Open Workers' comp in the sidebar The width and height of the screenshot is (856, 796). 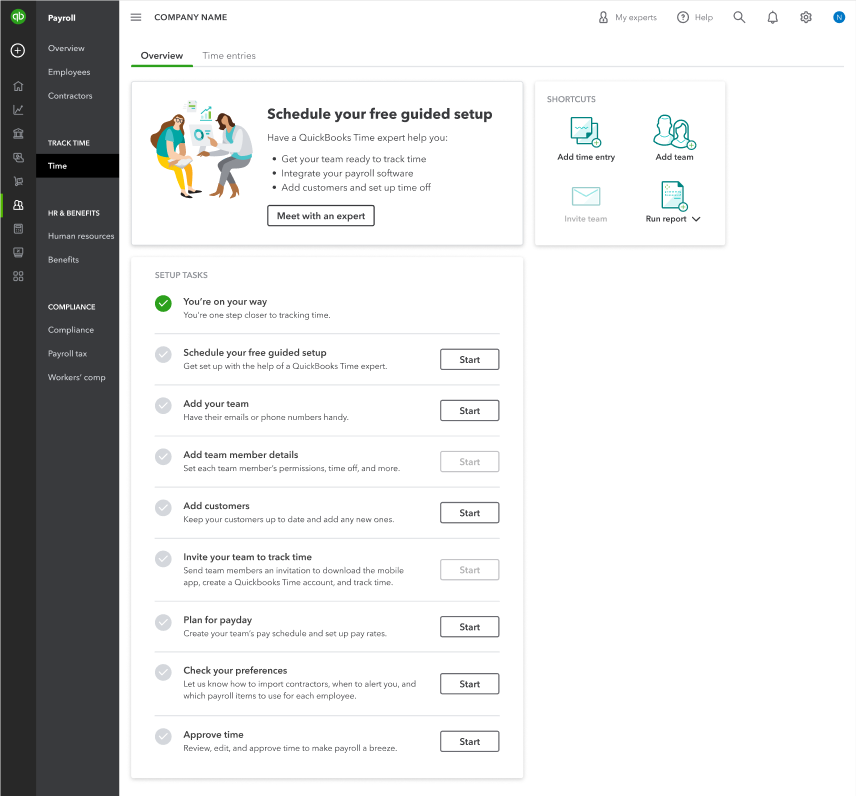pyautogui.click(x=76, y=377)
